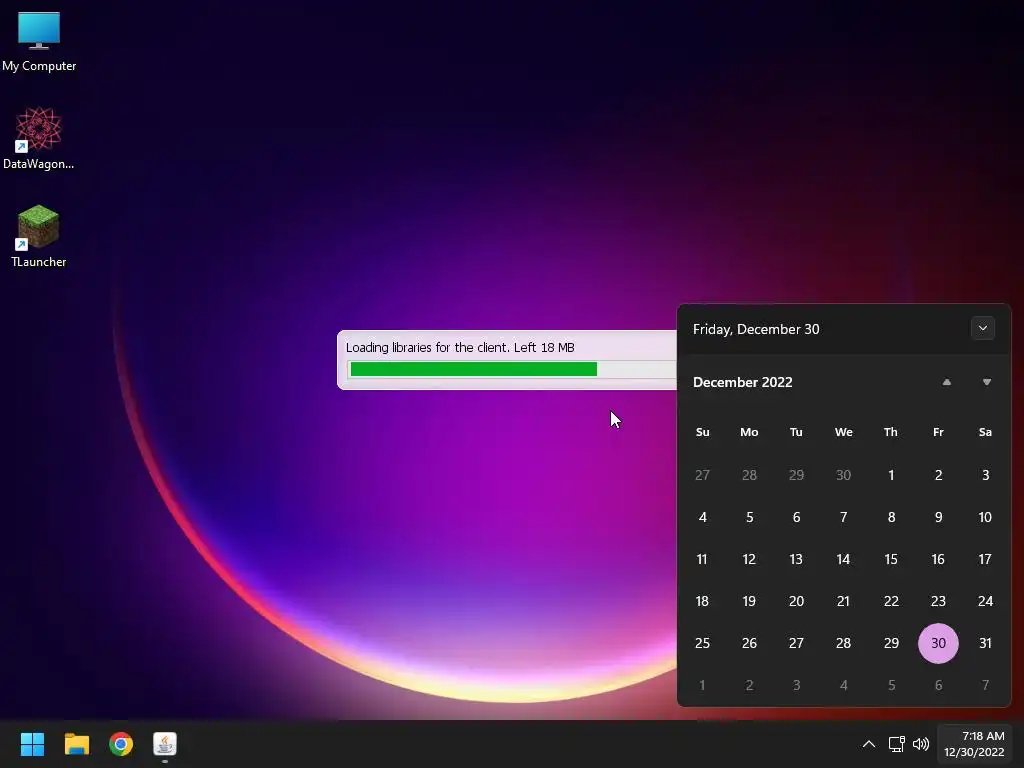The width and height of the screenshot is (1024, 768).
Task: Click the We weekday column header
Action: 843,432
